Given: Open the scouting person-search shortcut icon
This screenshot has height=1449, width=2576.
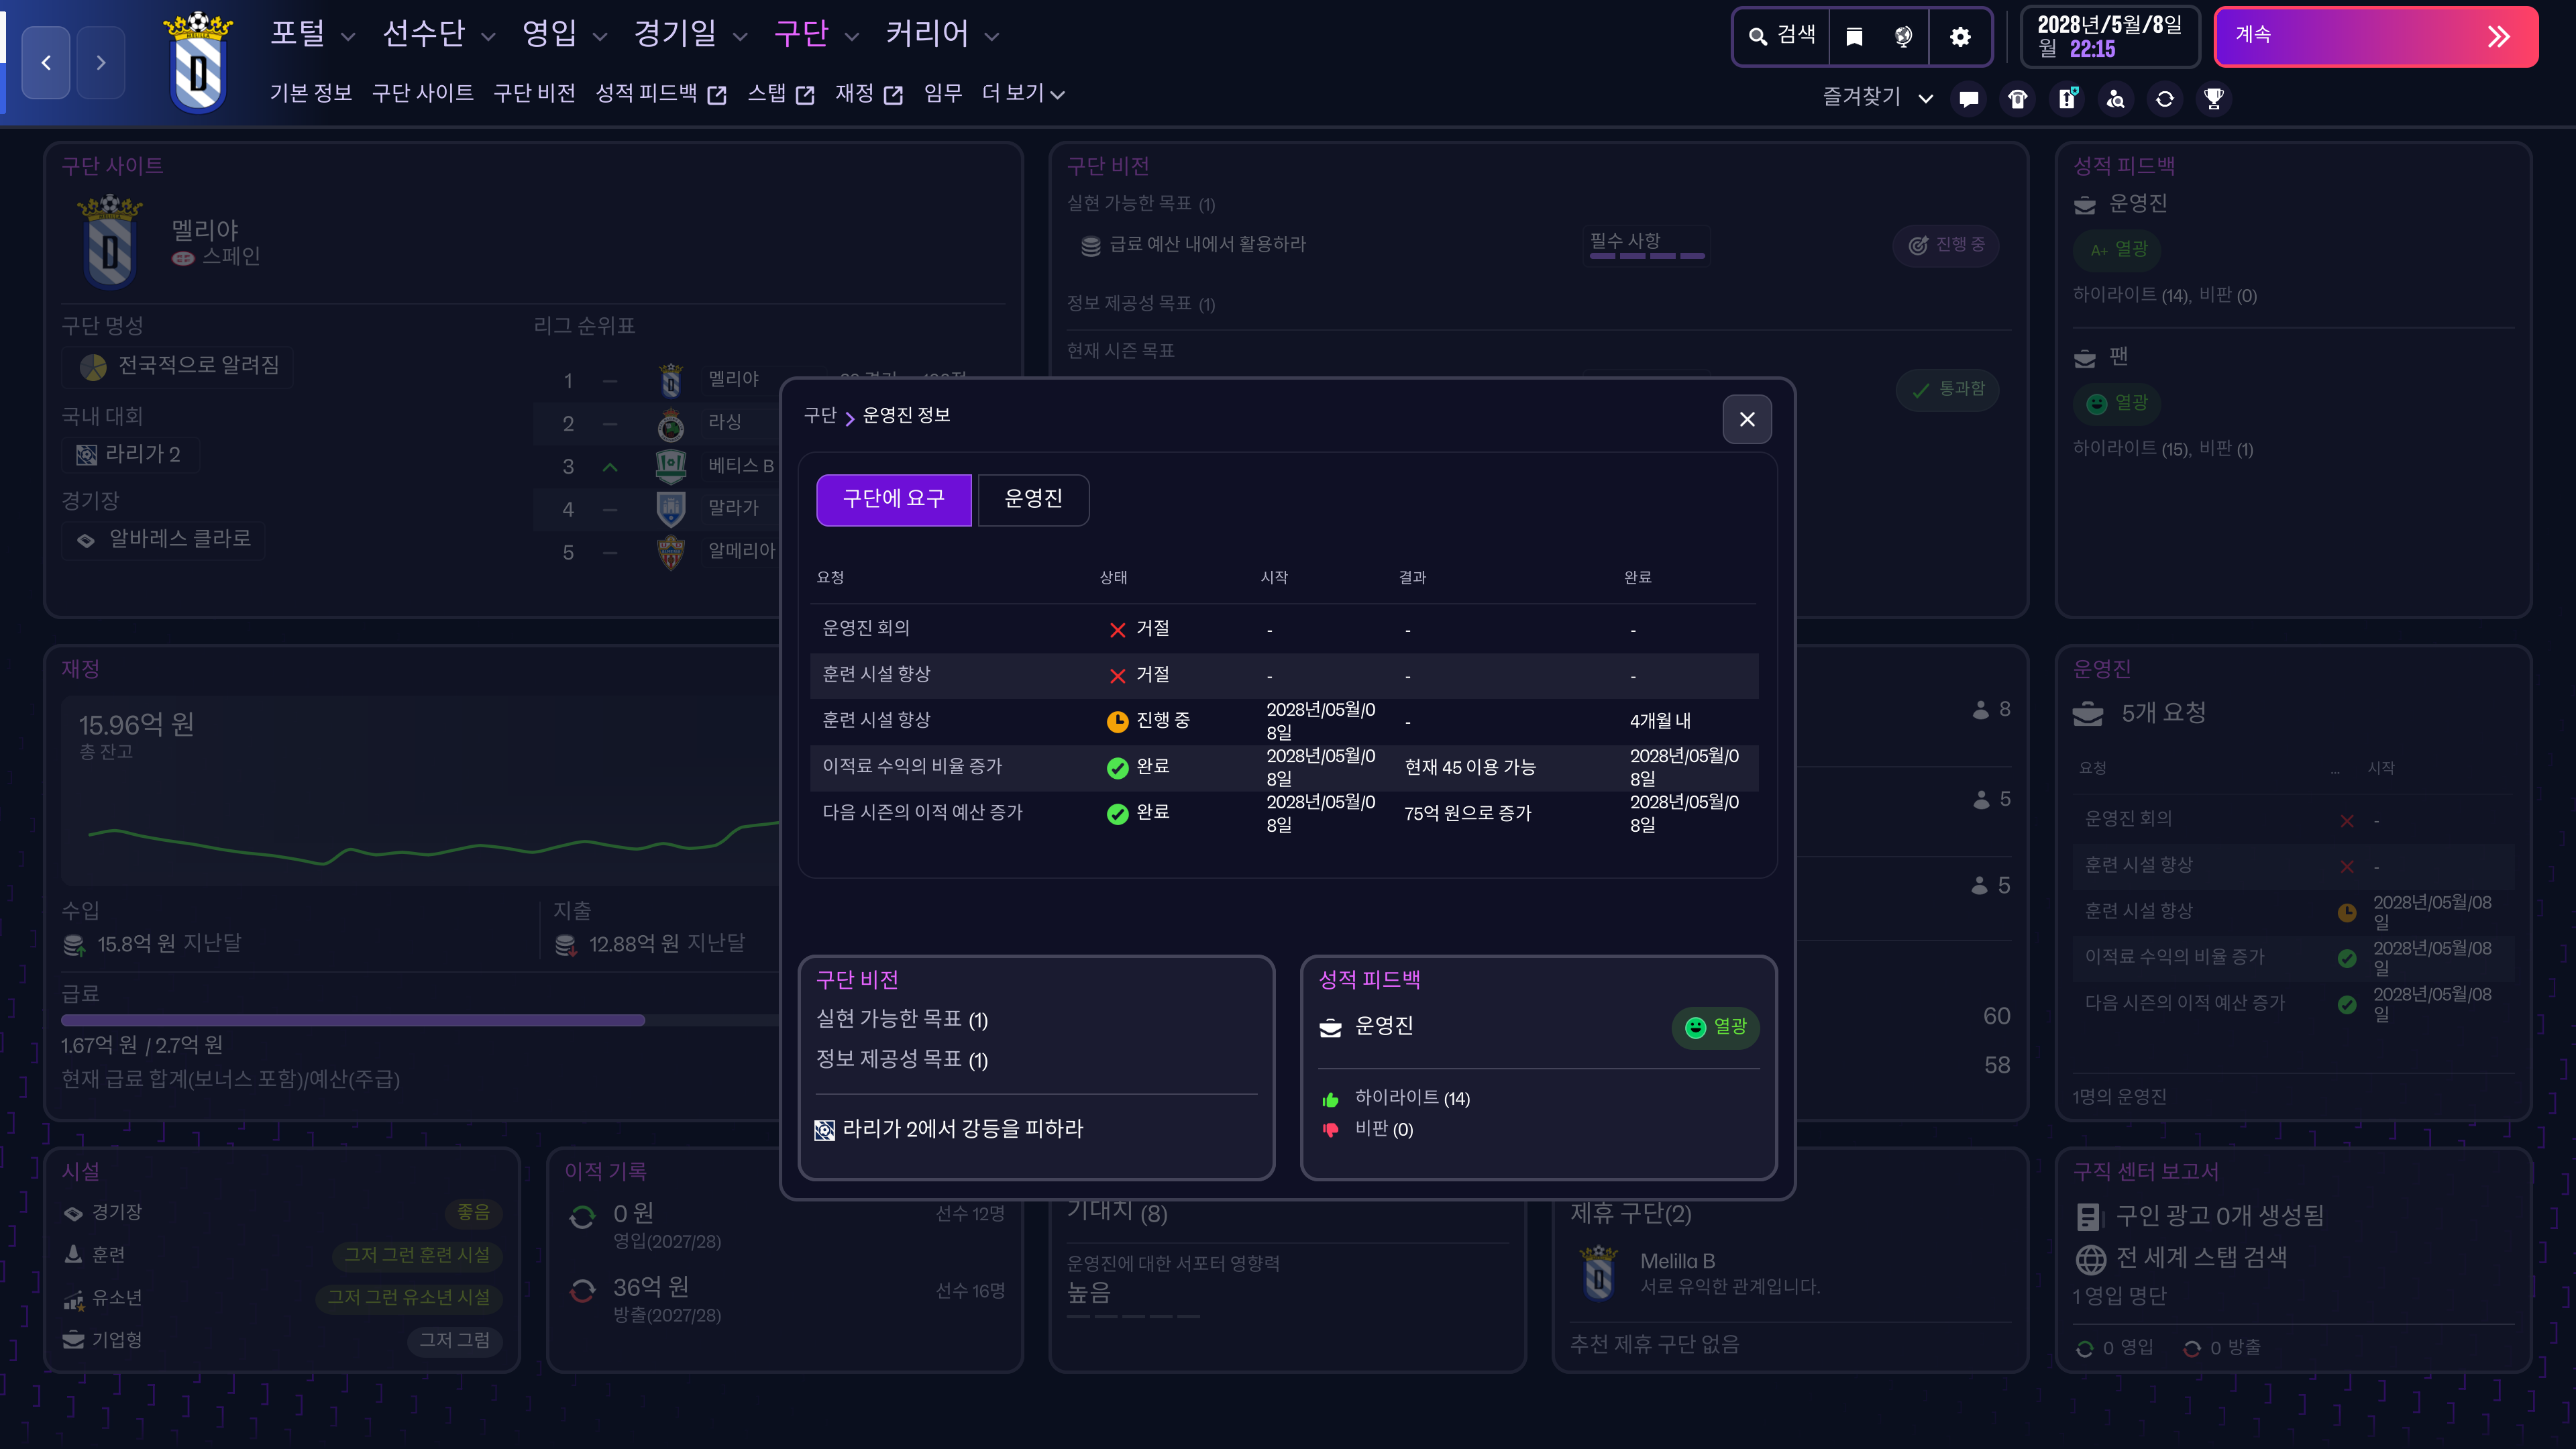Looking at the screenshot, I should pyautogui.click(x=2116, y=99).
